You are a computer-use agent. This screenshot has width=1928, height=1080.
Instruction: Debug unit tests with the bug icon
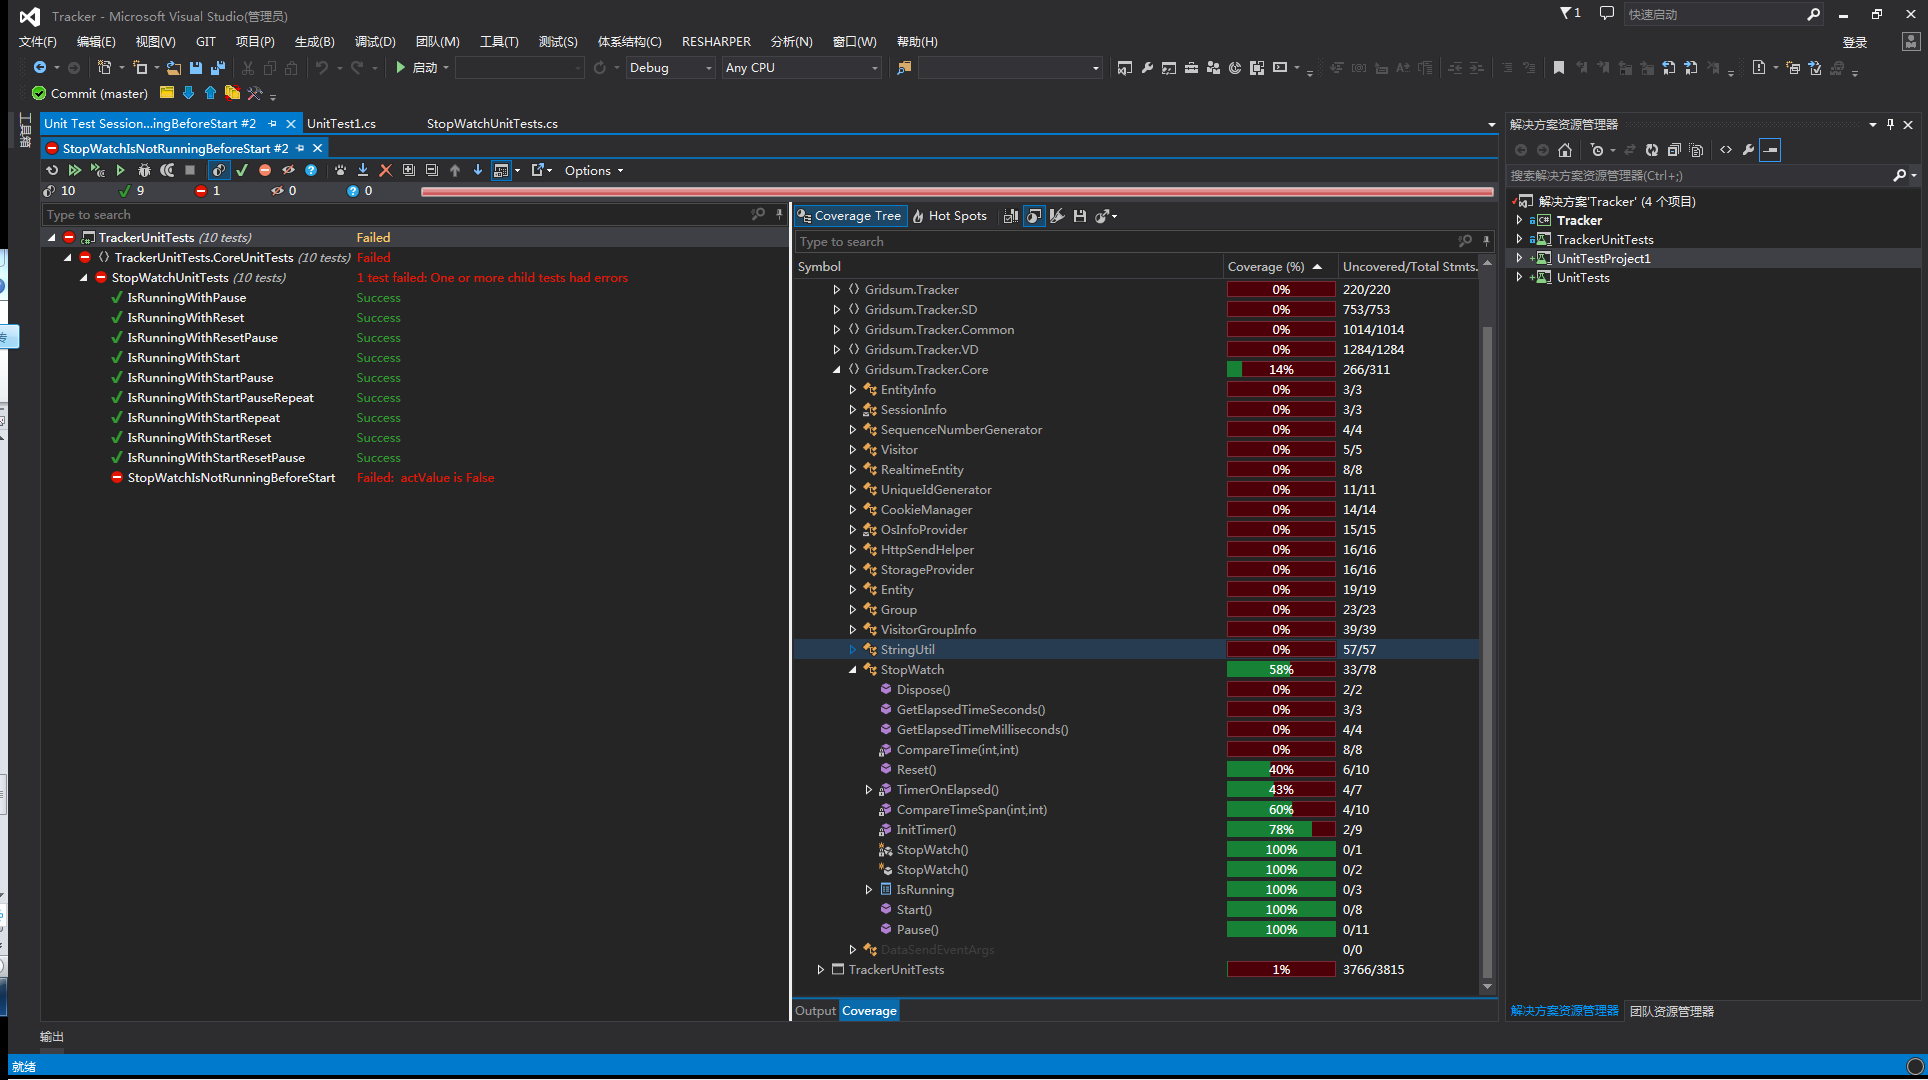[x=144, y=170]
